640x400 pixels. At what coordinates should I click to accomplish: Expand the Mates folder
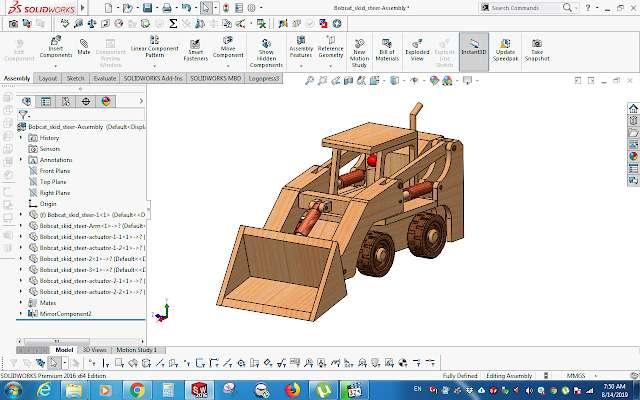pyautogui.click(x=21, y=302)
